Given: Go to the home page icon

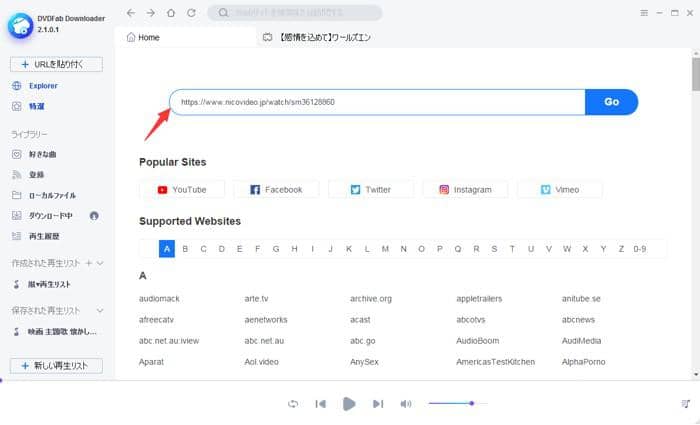Looking at the screenshot, I should [x=171, y=13].
